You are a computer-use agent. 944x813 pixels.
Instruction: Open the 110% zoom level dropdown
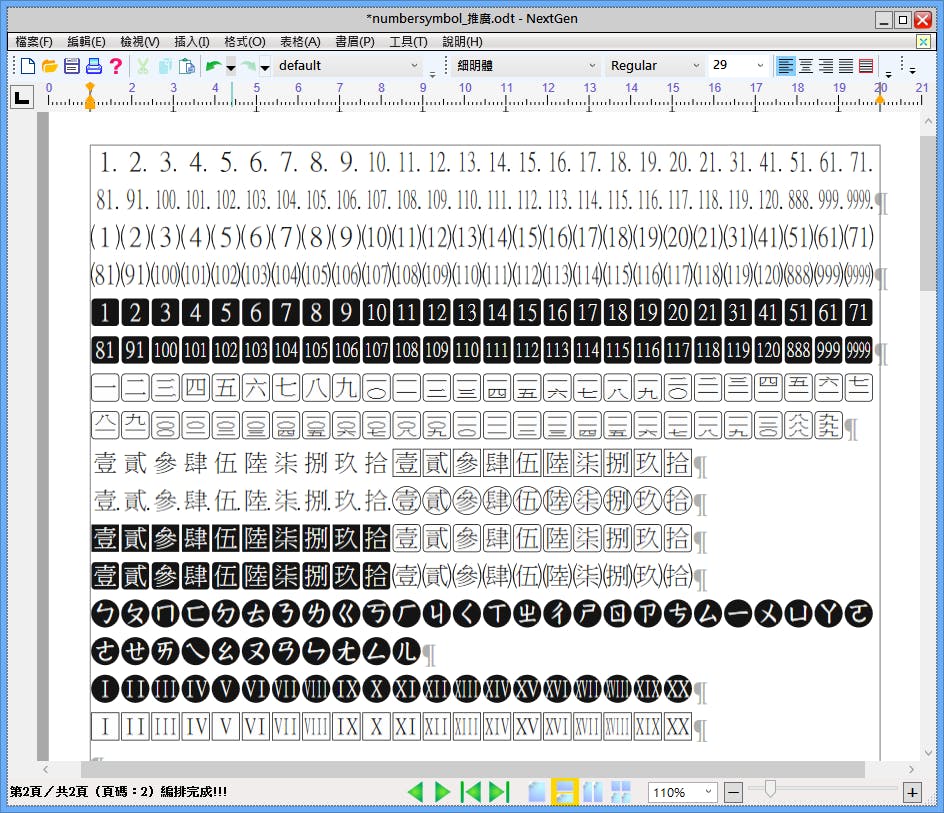(x=709, y=792)
